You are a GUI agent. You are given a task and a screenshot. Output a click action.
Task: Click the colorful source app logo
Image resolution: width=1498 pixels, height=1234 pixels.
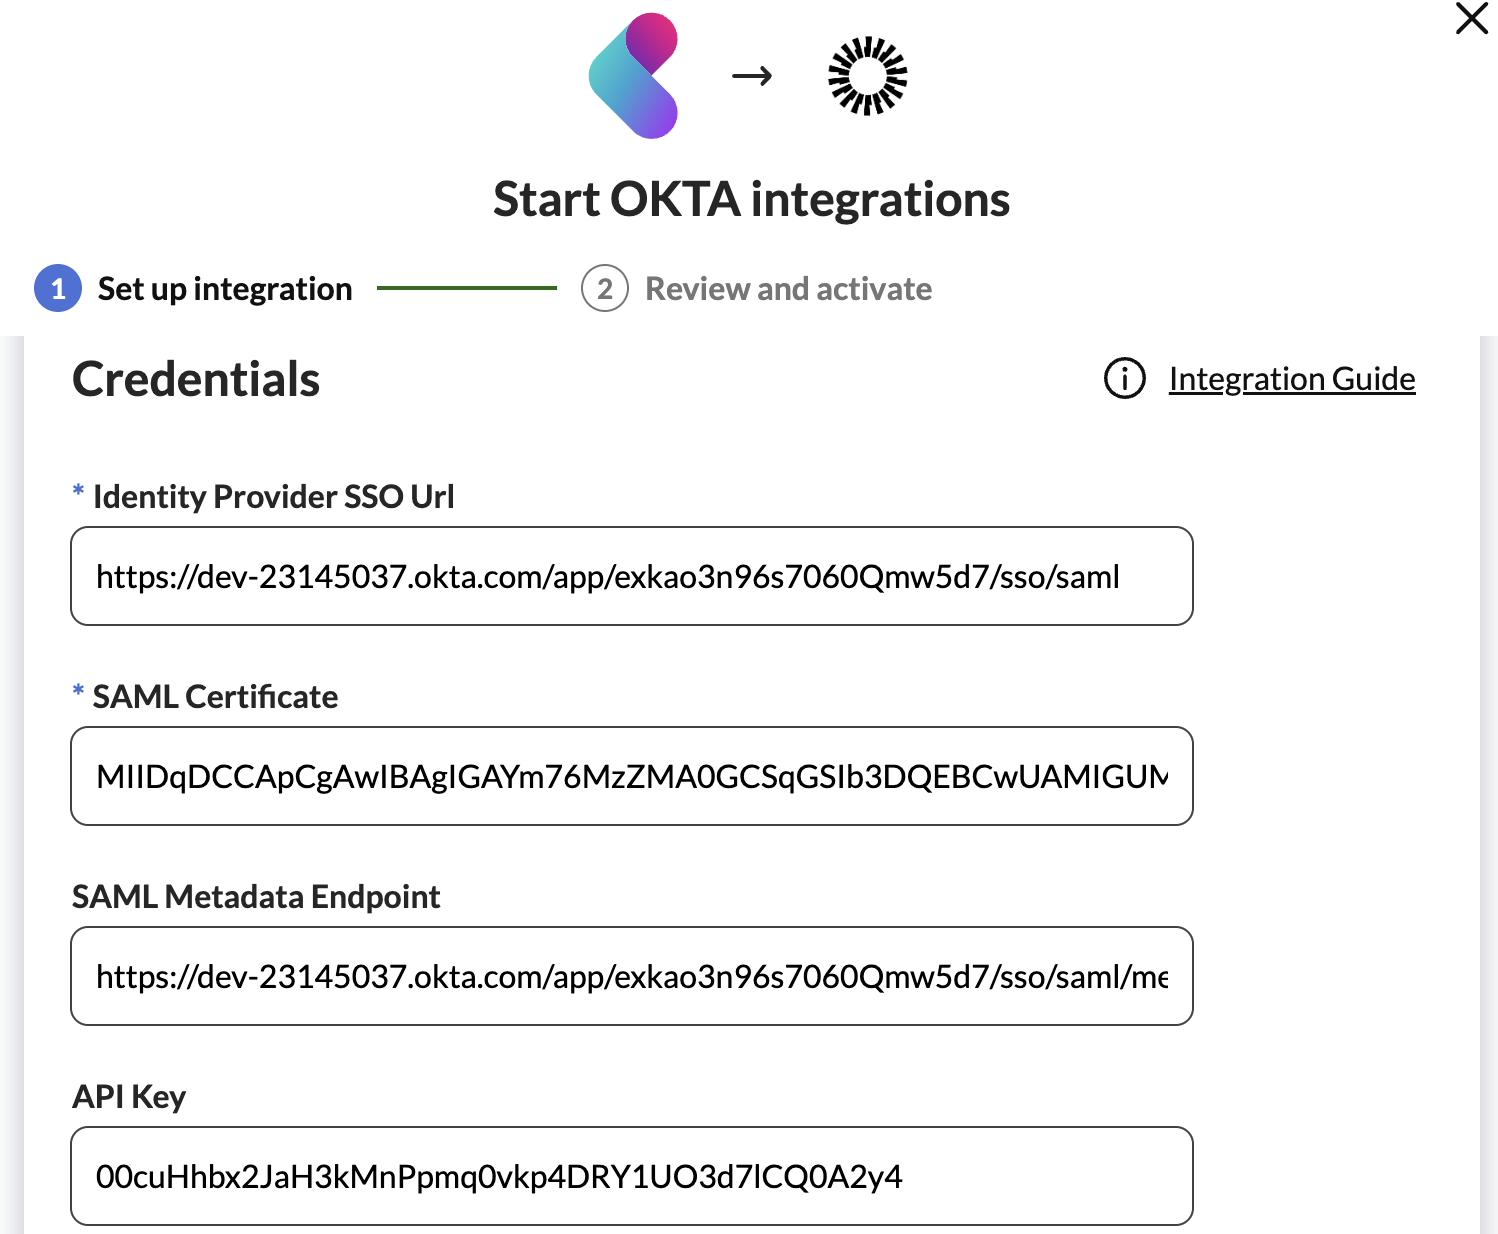click(x=634, y=76)
